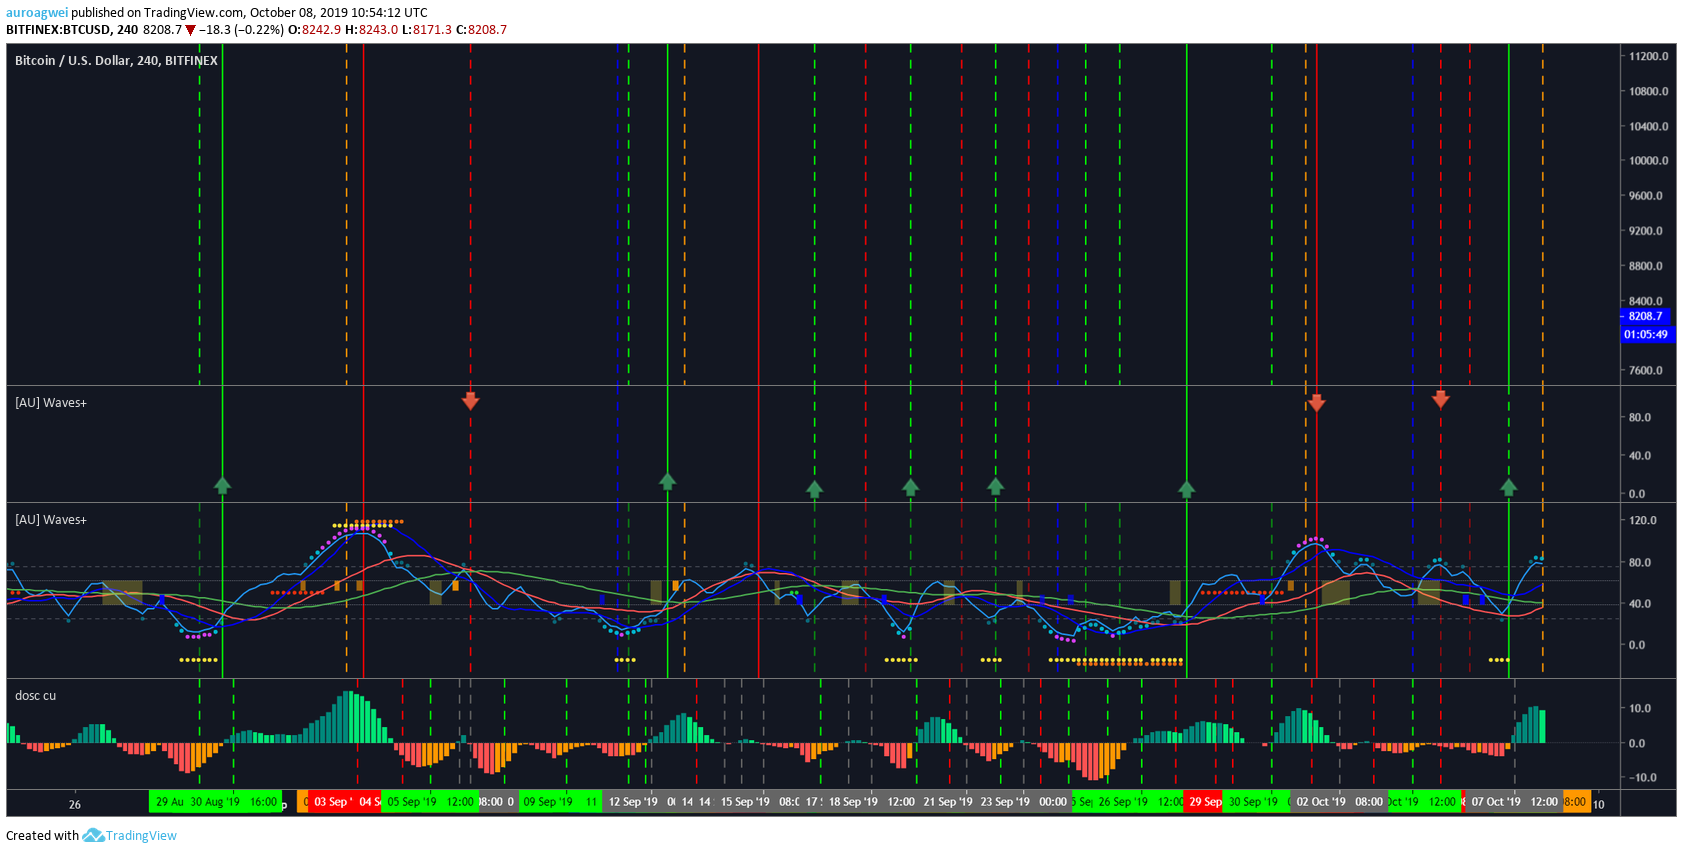Click the green buy arrow above 30 Aug '19
The image size is (1683, 853).
[x=222, y=485]
